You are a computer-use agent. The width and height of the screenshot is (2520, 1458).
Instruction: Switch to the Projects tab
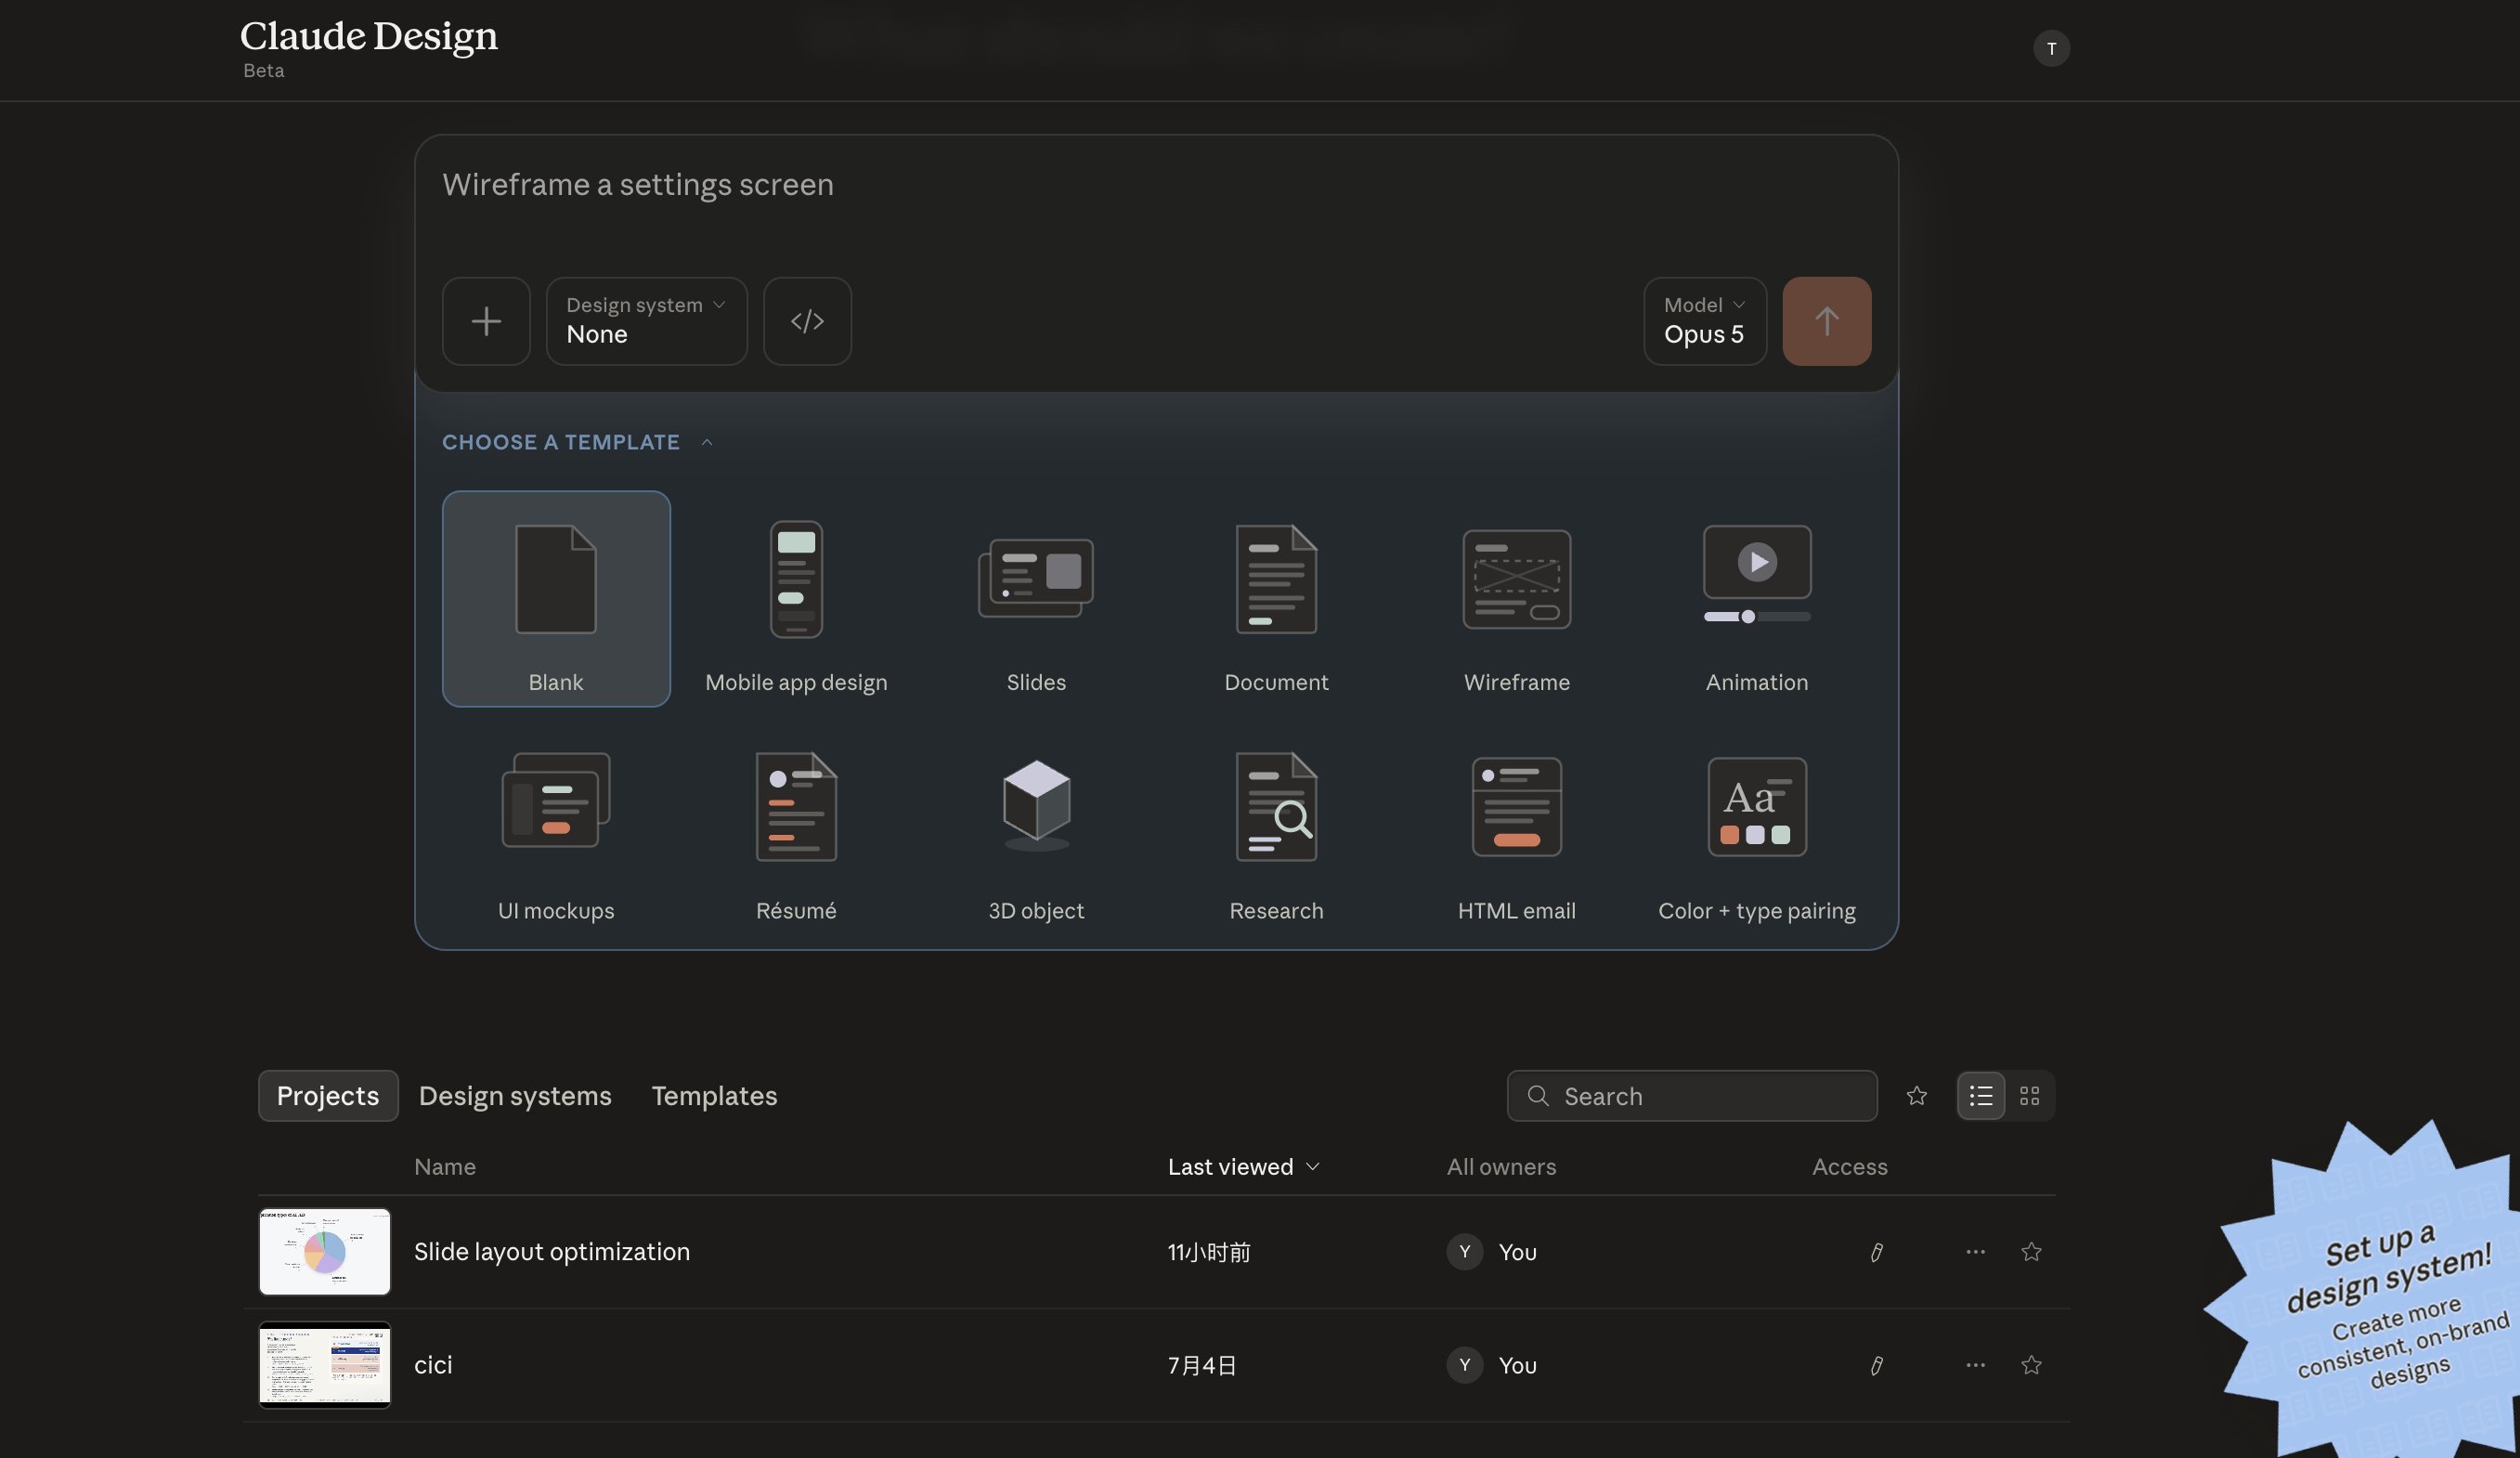[x=328, y=1096]
